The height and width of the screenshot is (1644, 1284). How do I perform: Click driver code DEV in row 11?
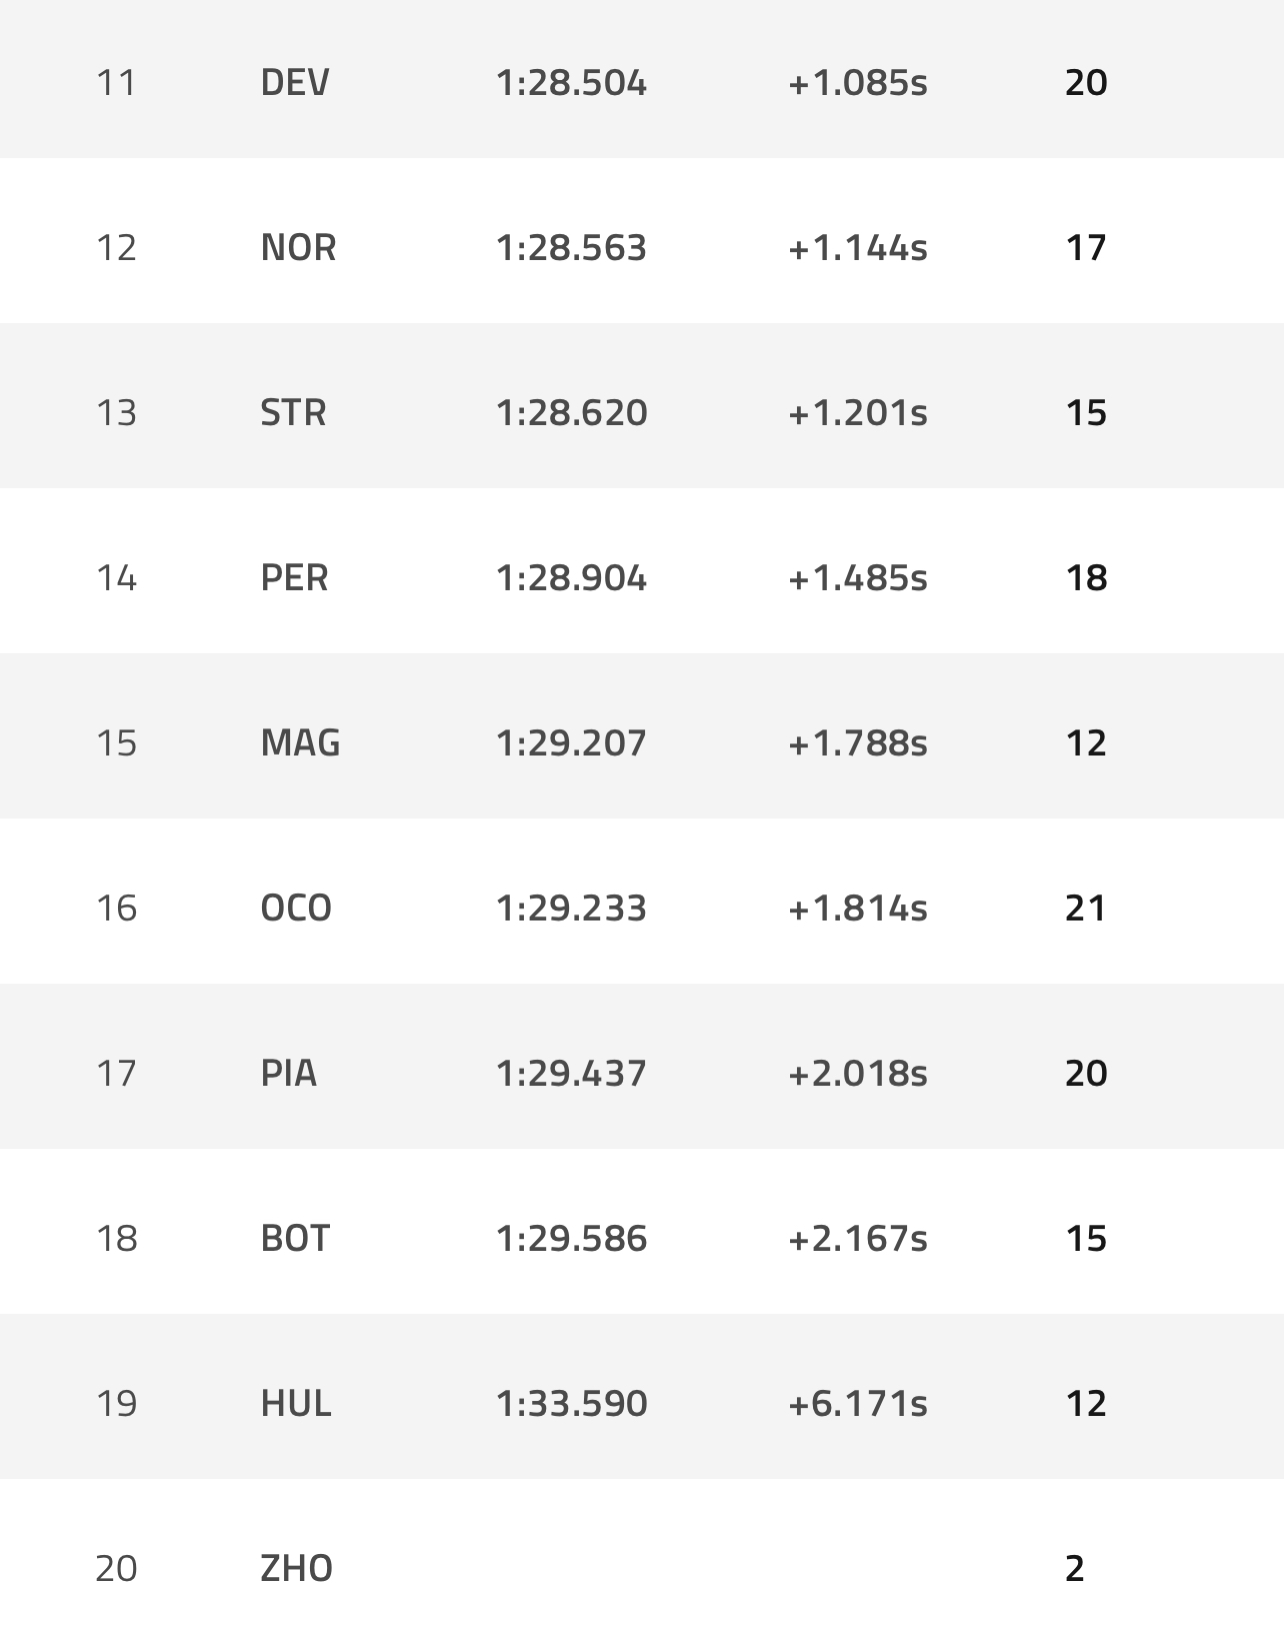pos(295,82)
